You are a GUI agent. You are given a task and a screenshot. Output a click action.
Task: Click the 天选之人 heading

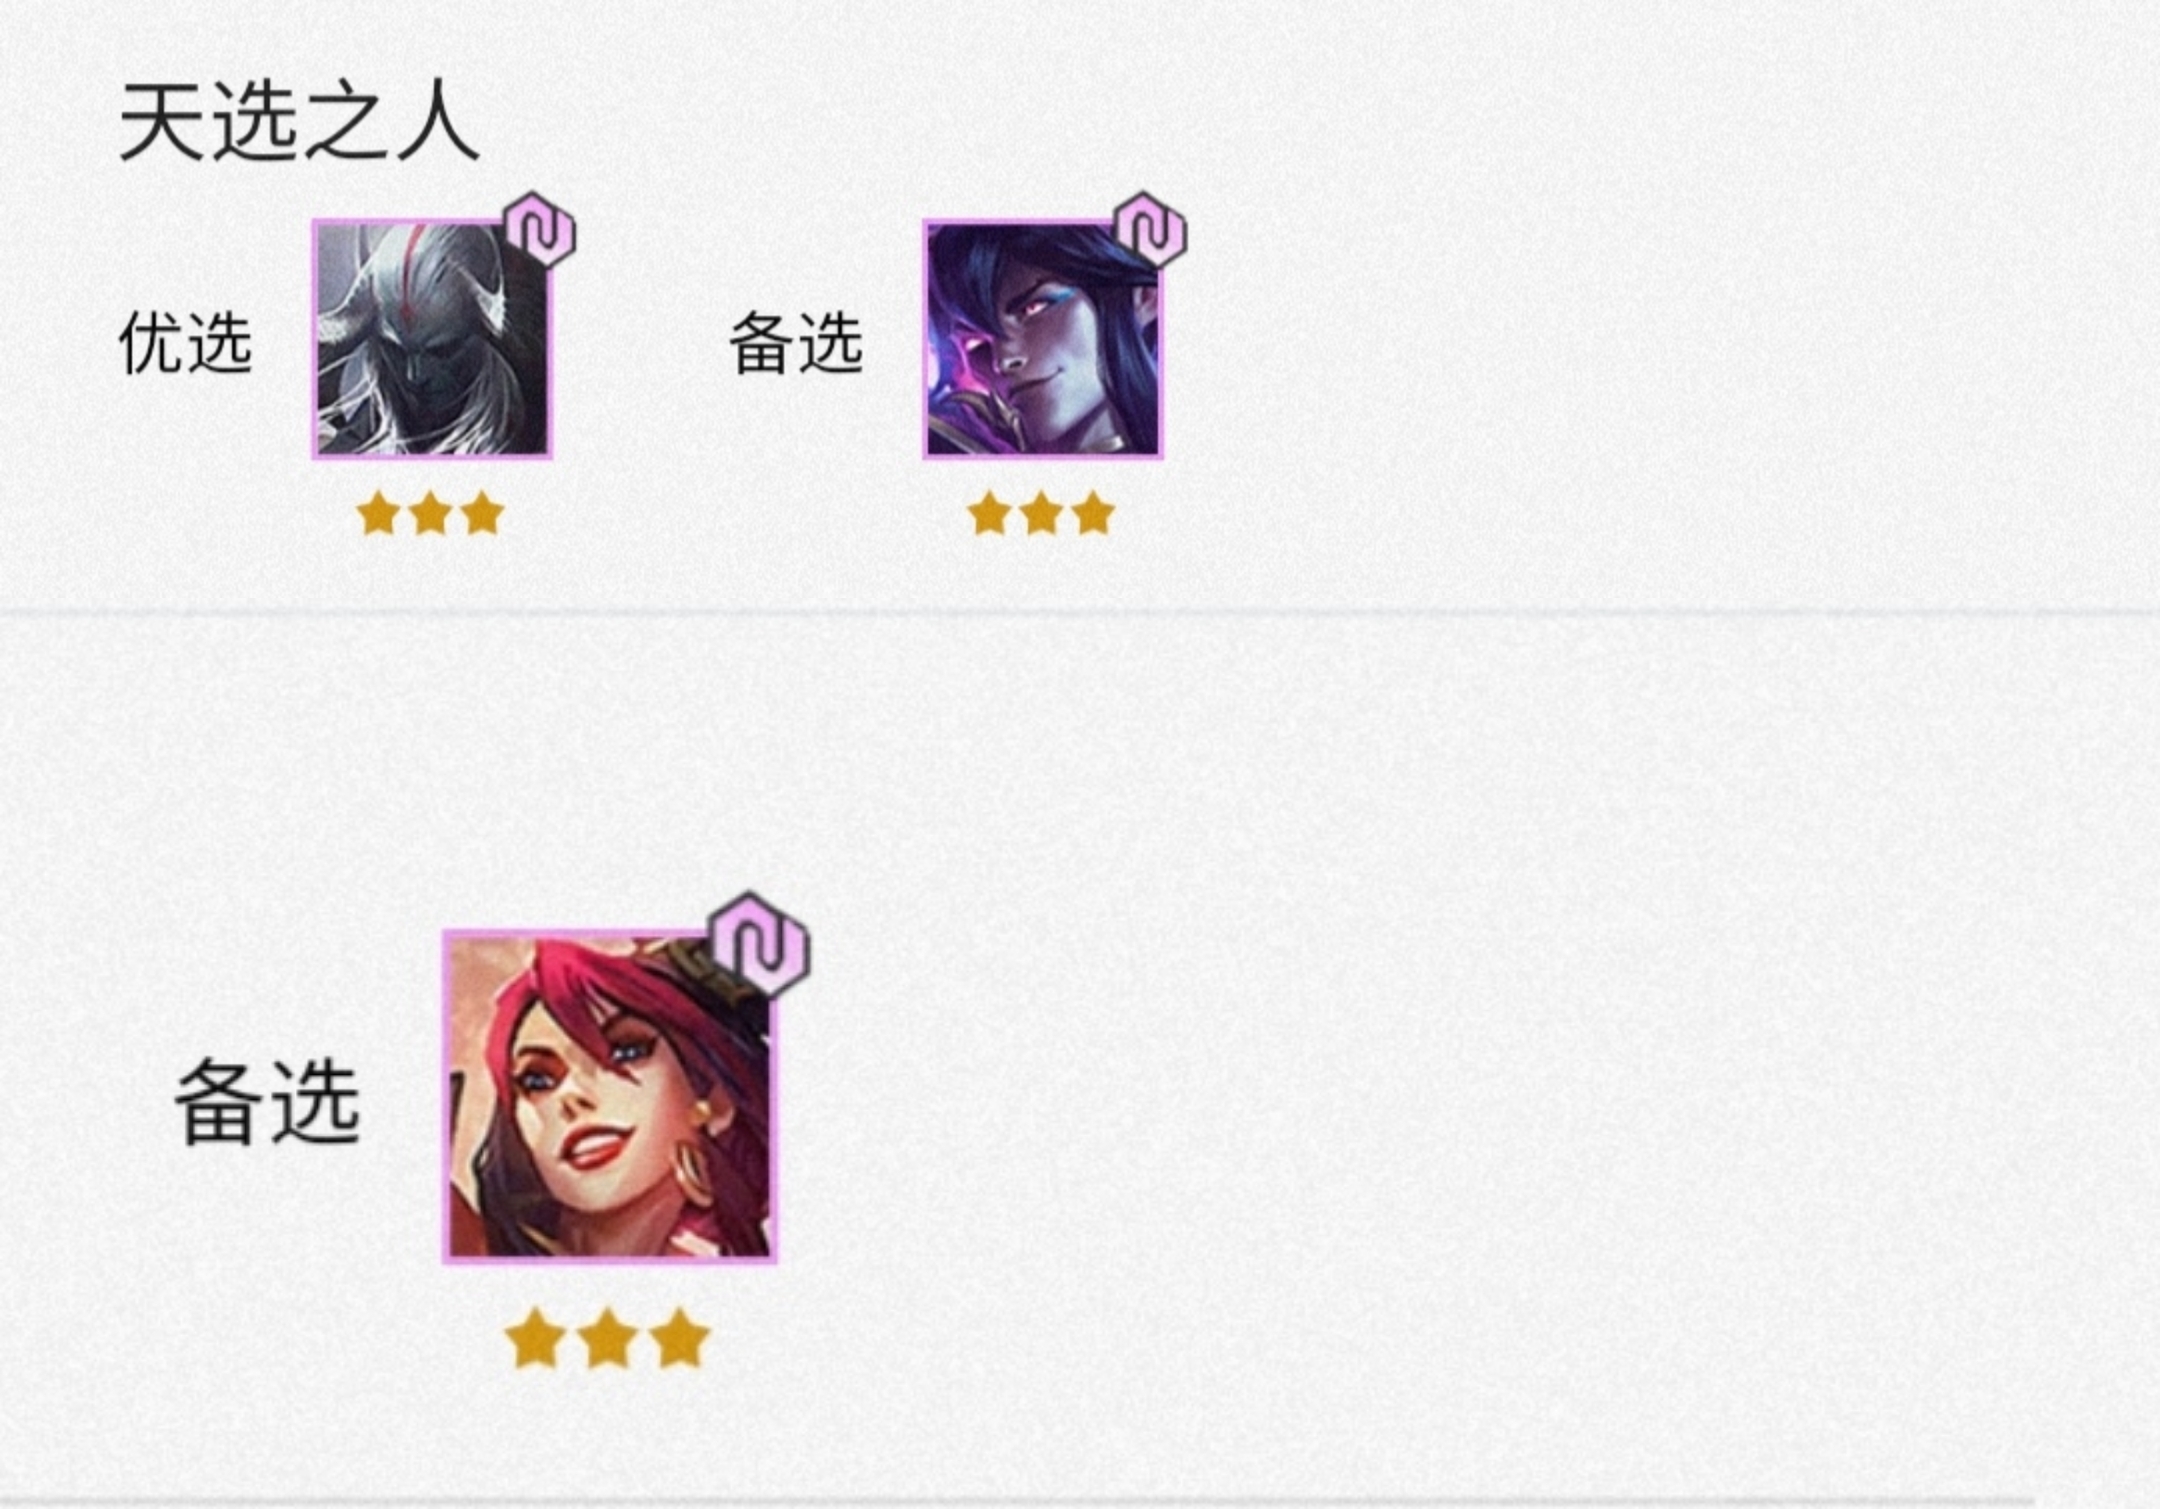click(298, 123)
